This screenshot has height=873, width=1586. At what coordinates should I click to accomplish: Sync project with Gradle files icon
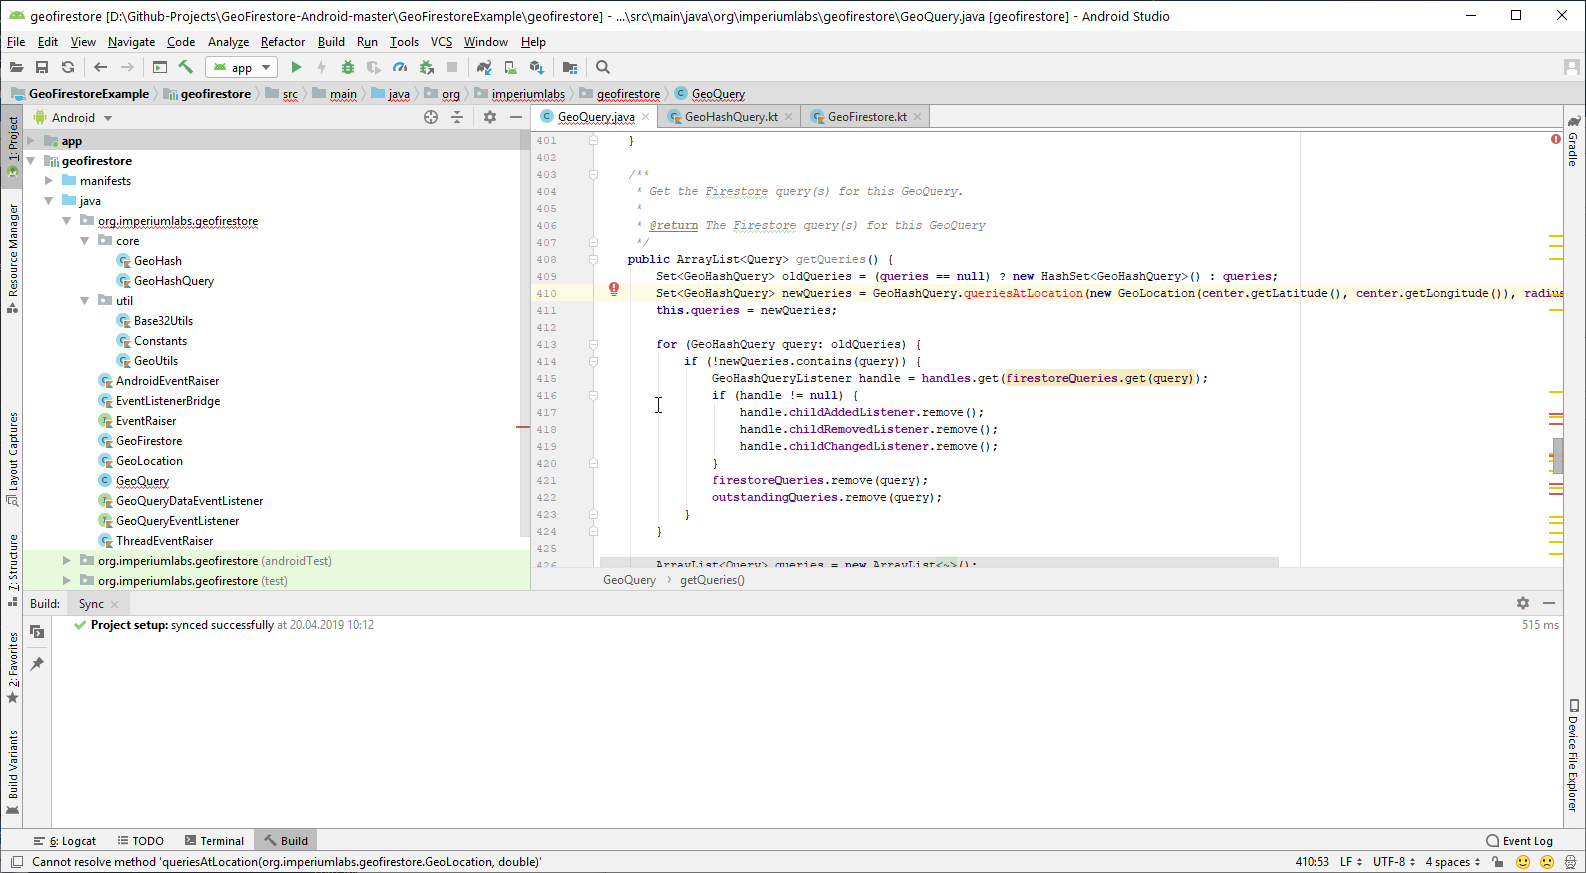point(484,67)
